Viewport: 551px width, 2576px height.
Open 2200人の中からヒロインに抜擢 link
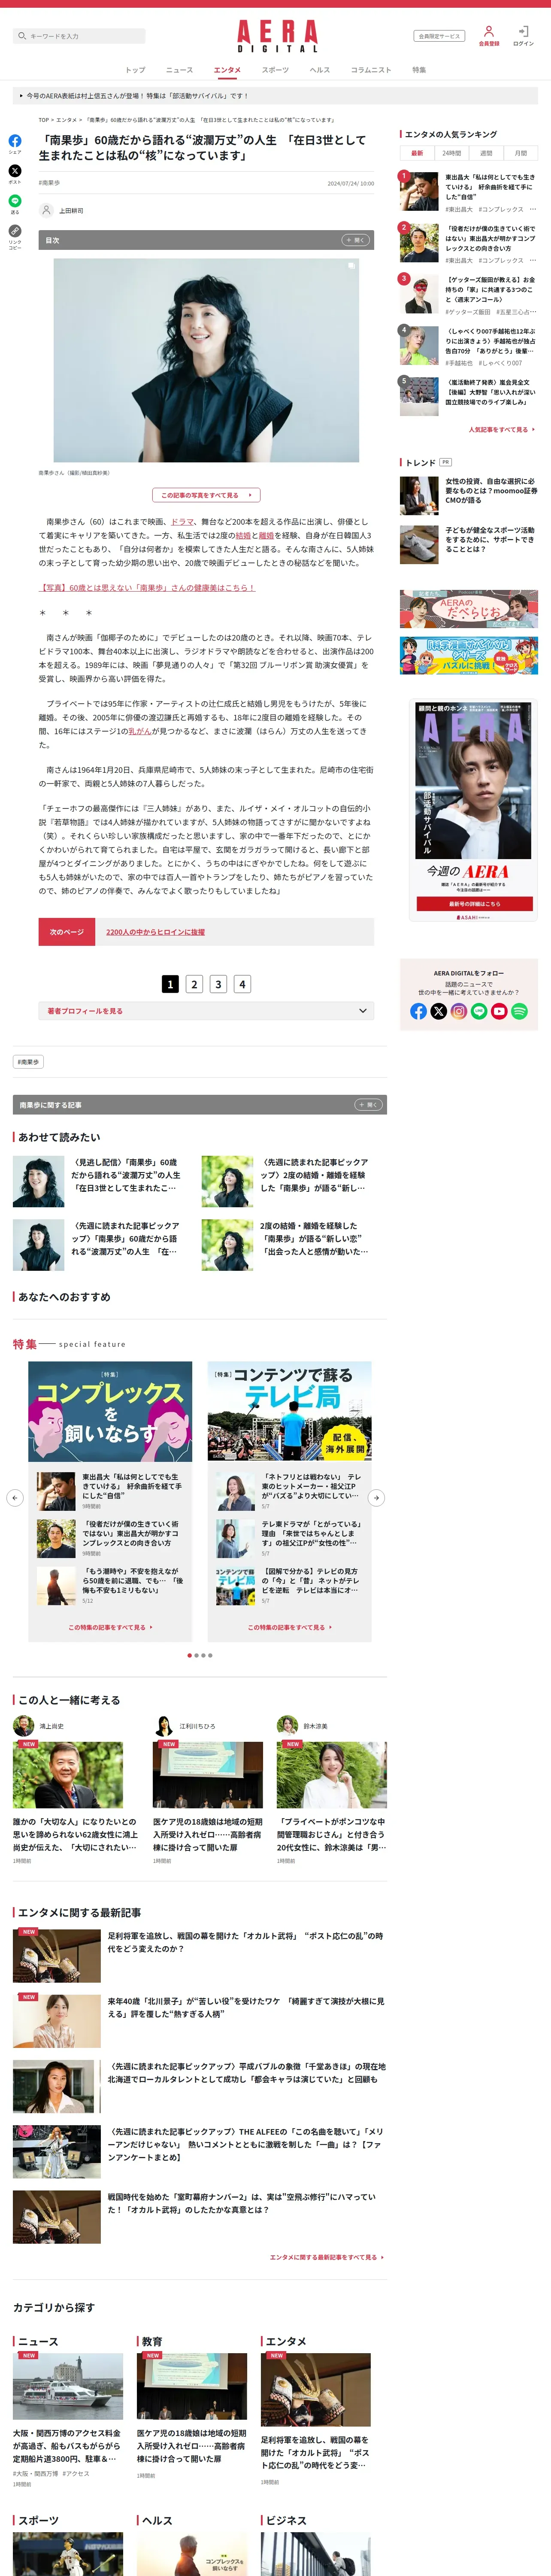(155, 932)
